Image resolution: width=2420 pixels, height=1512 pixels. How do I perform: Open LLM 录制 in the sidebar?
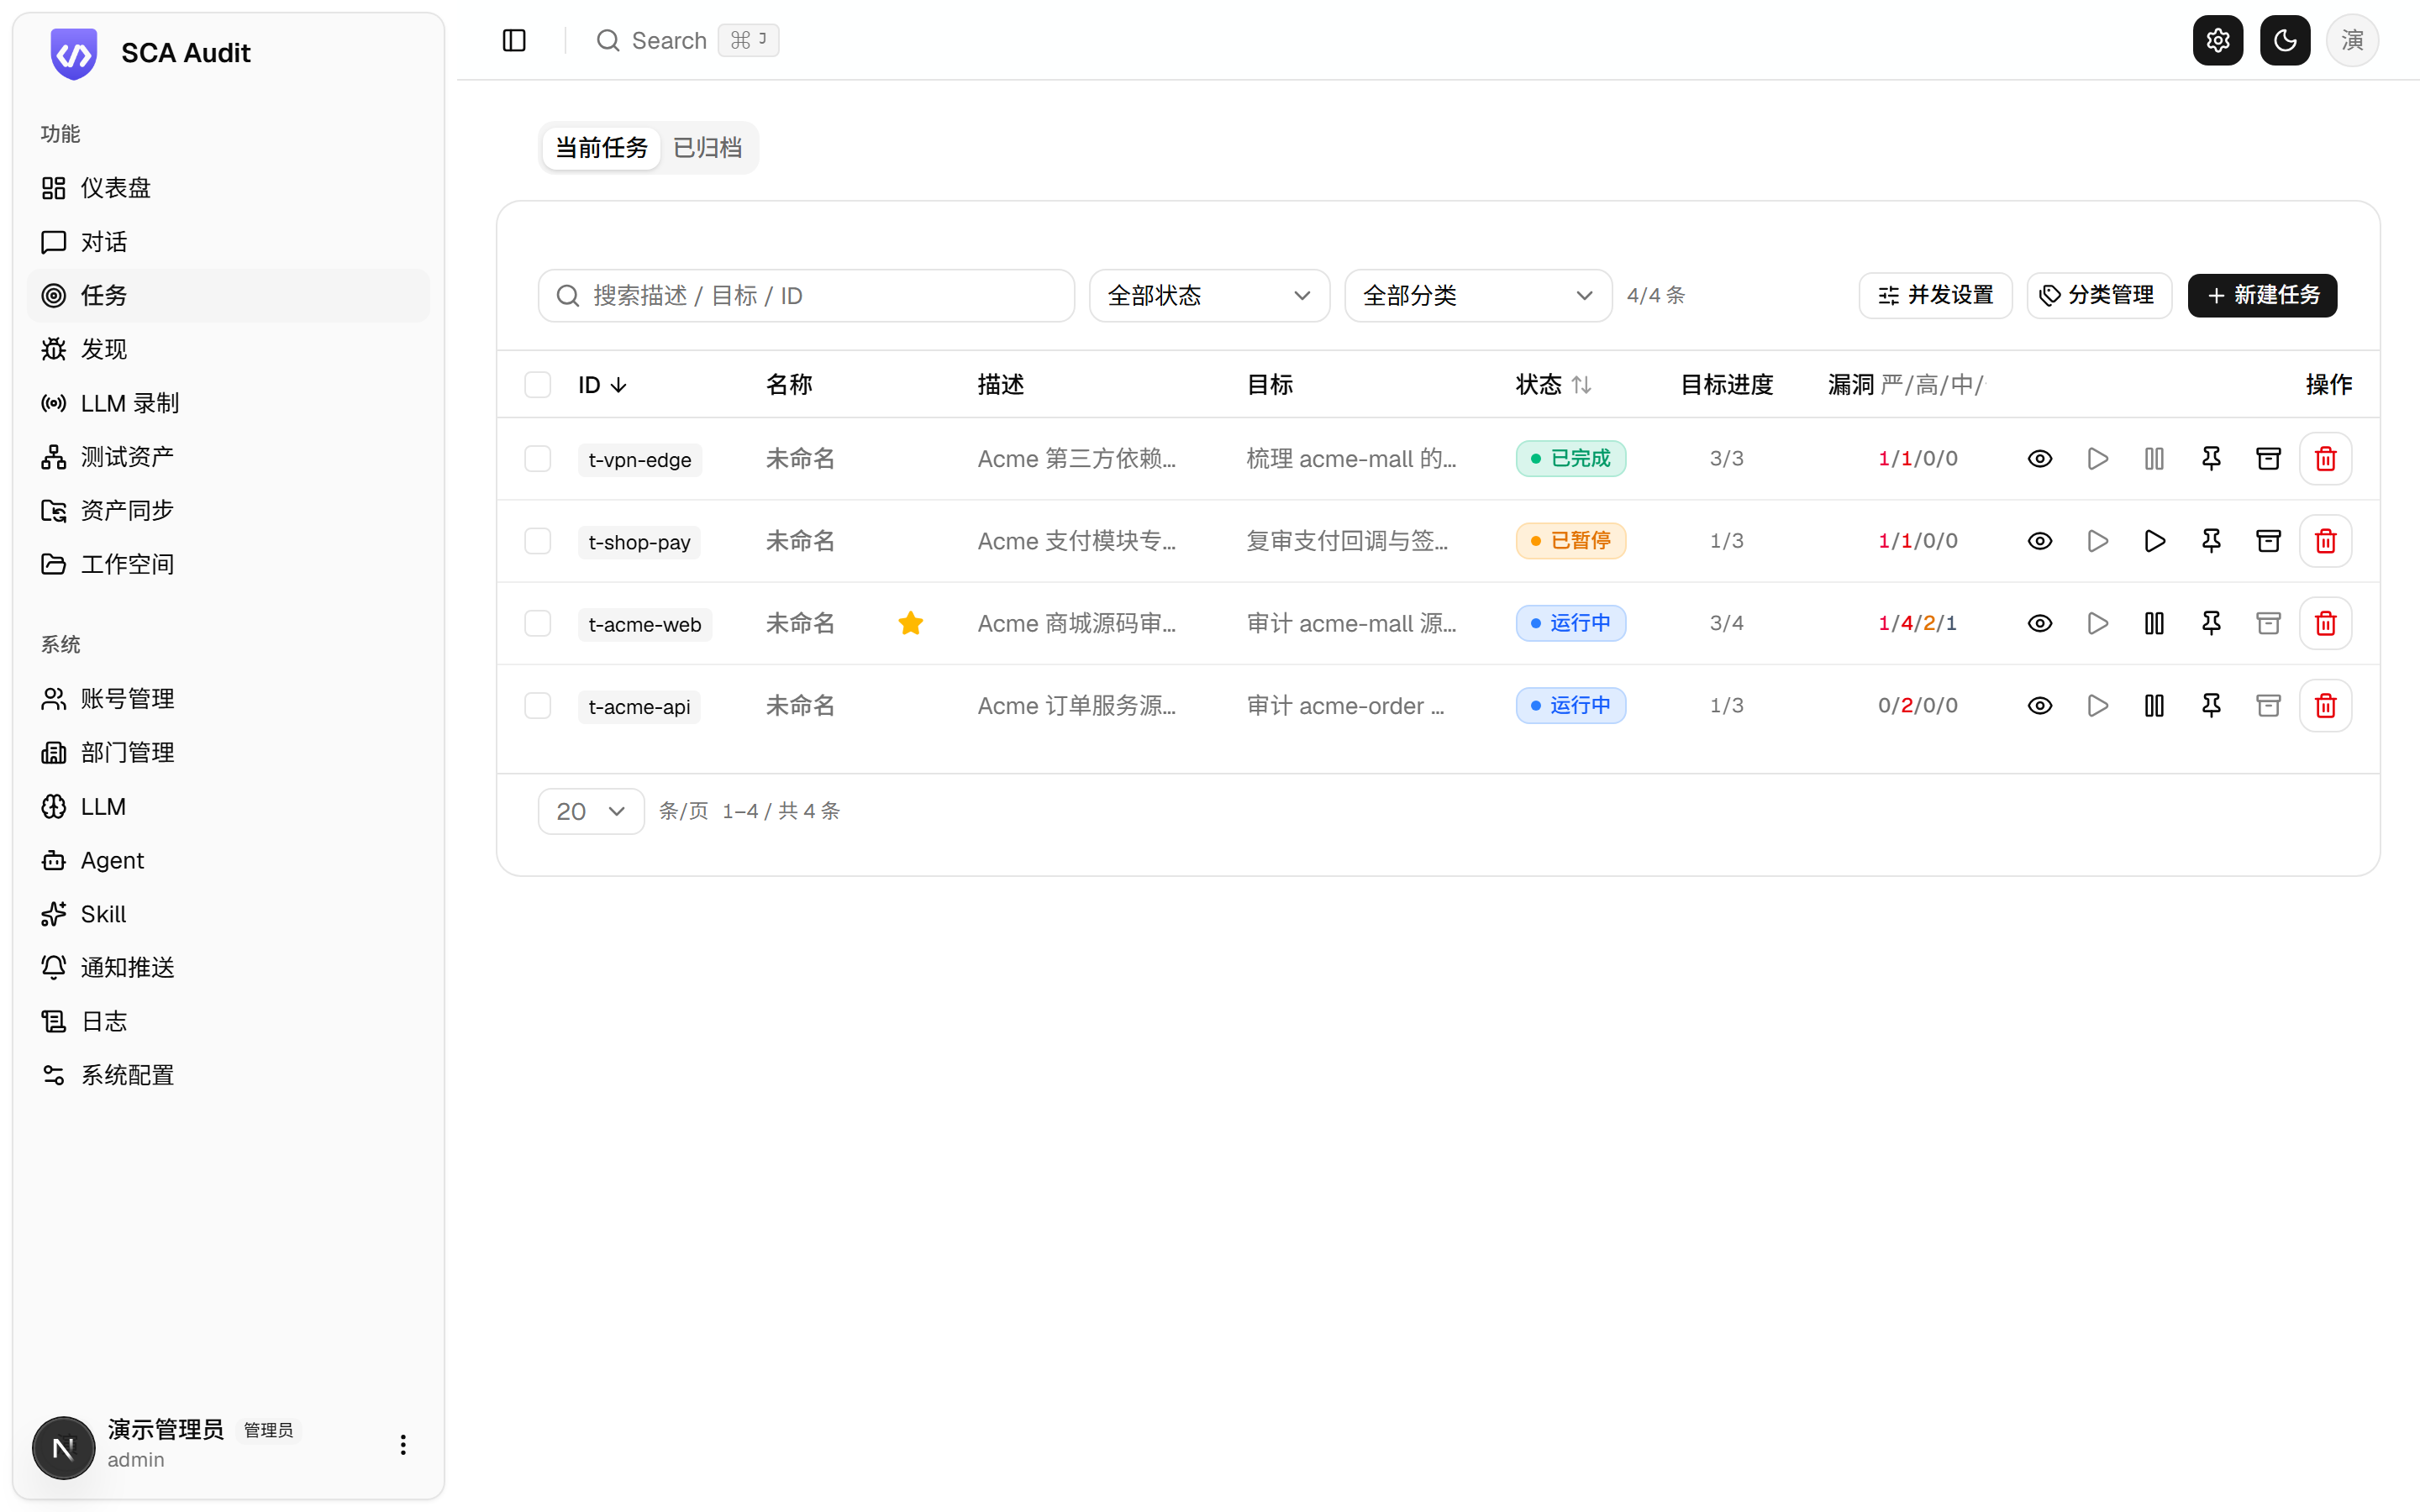coord(228,403)
